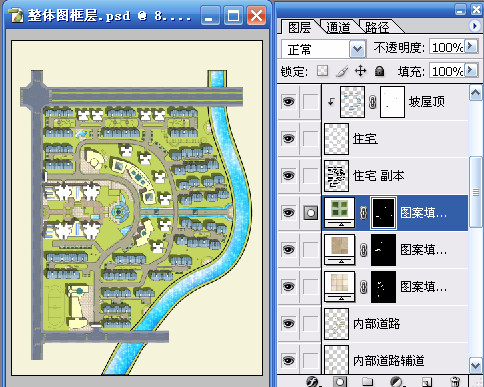Select the 住宅 layer thumbnail
The width and height of the screenshot is (484, 387).
pyautogui.click(x=337, y=139)
